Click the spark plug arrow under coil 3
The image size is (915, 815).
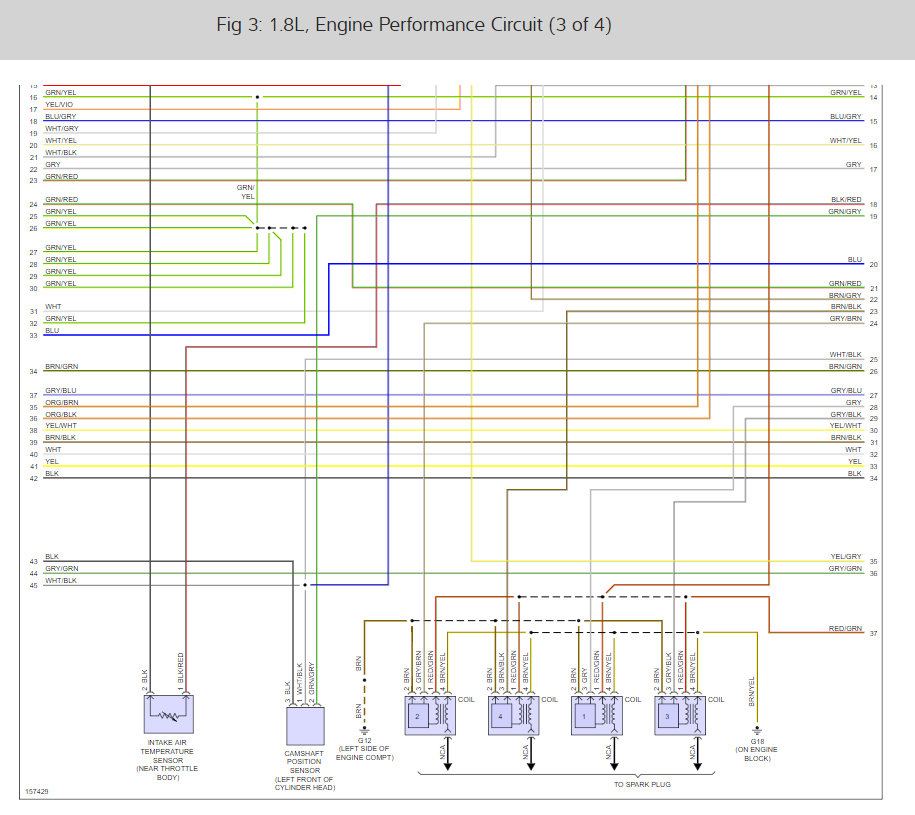697,753
